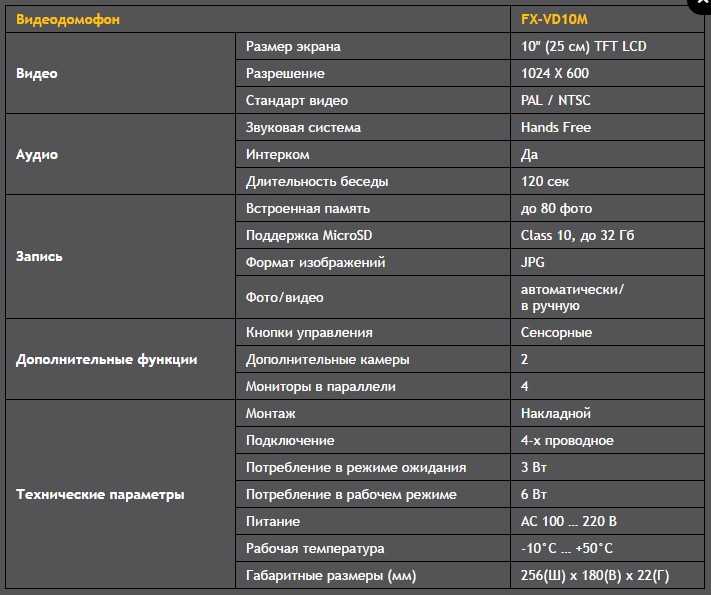Click the Аудио category cell
The height and width of the screenshot is (595, 711).
tap(120, 154)
